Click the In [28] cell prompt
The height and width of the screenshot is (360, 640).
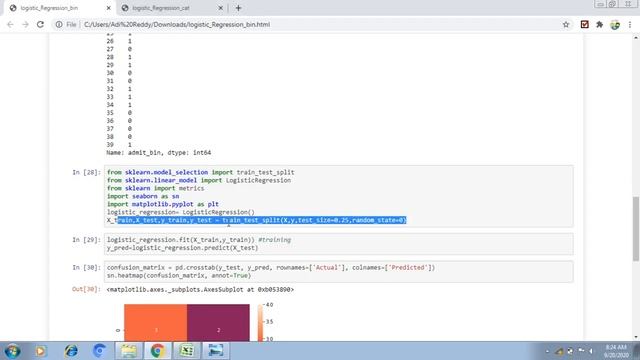click(x=86, y=172)
